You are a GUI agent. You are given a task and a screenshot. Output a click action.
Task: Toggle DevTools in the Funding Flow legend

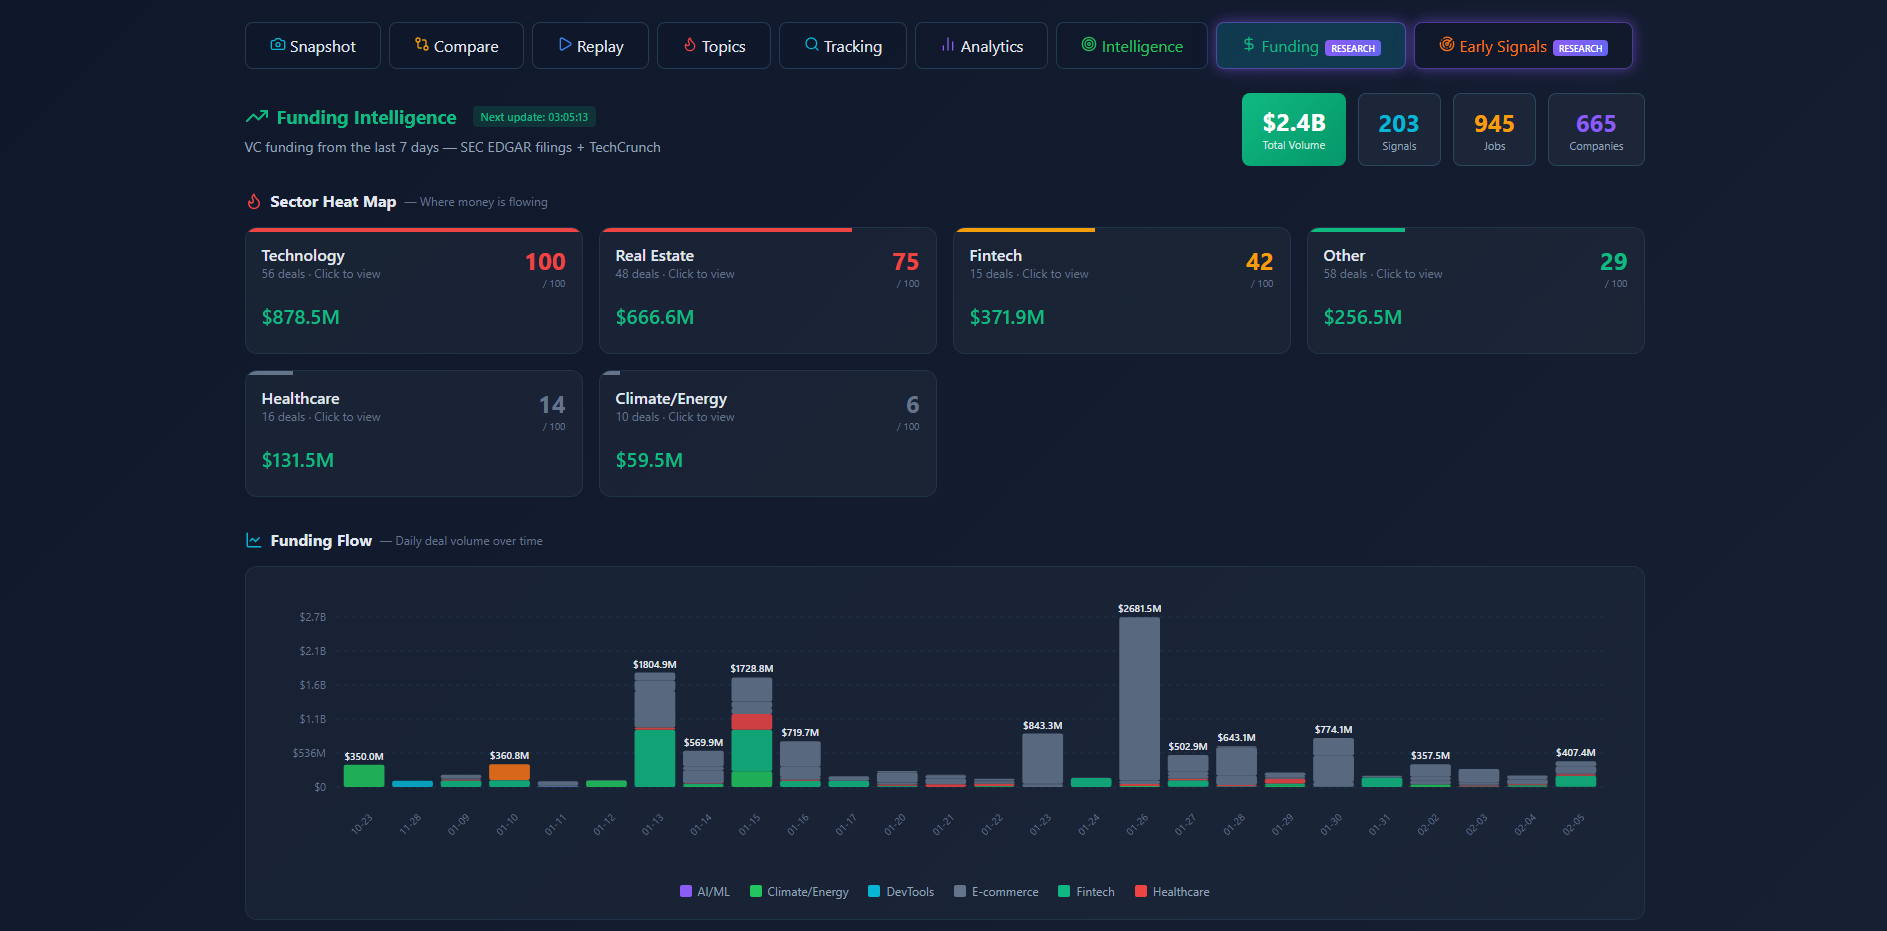pyautogui.click(x=900, y=891)
